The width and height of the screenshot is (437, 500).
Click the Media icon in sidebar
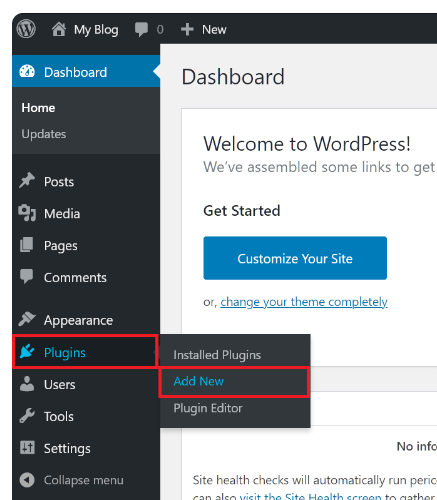pos(27,213)
